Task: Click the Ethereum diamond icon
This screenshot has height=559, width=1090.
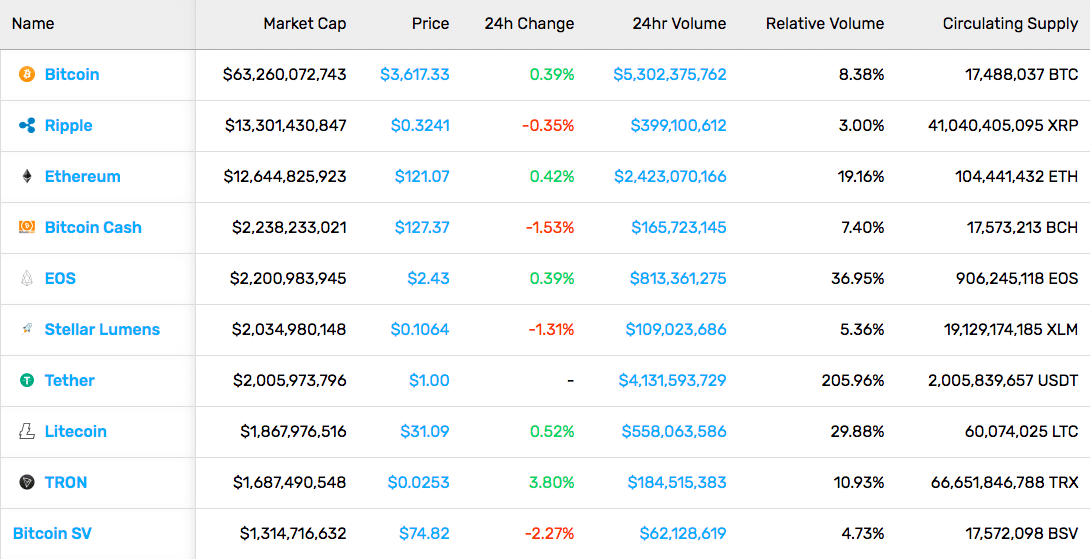Action: [26, 177]
